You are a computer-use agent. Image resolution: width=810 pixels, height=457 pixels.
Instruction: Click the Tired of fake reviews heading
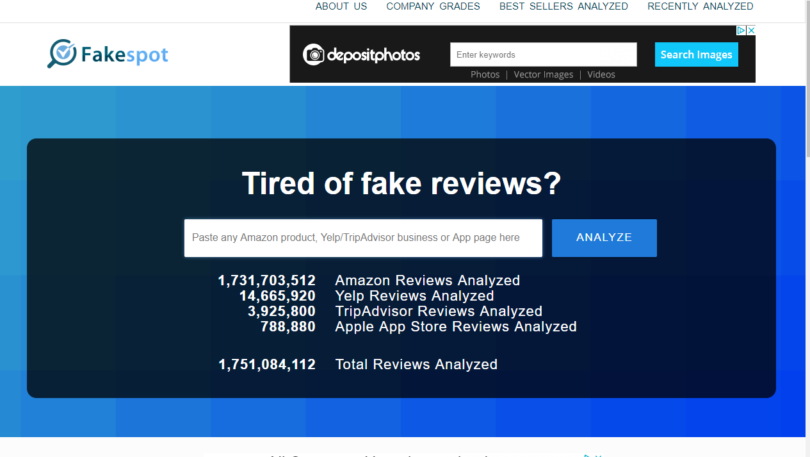(401, 184)
